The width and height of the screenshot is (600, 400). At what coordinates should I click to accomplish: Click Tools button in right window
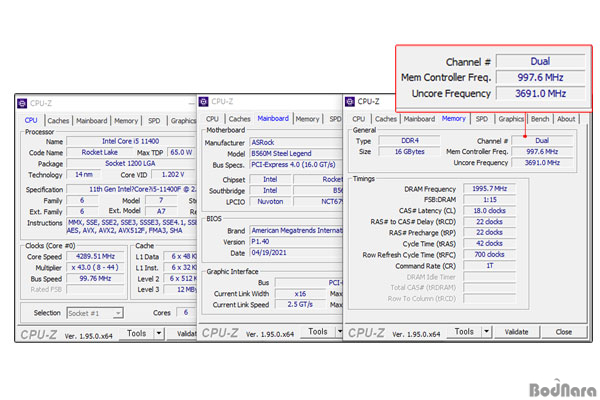point(464,331)
